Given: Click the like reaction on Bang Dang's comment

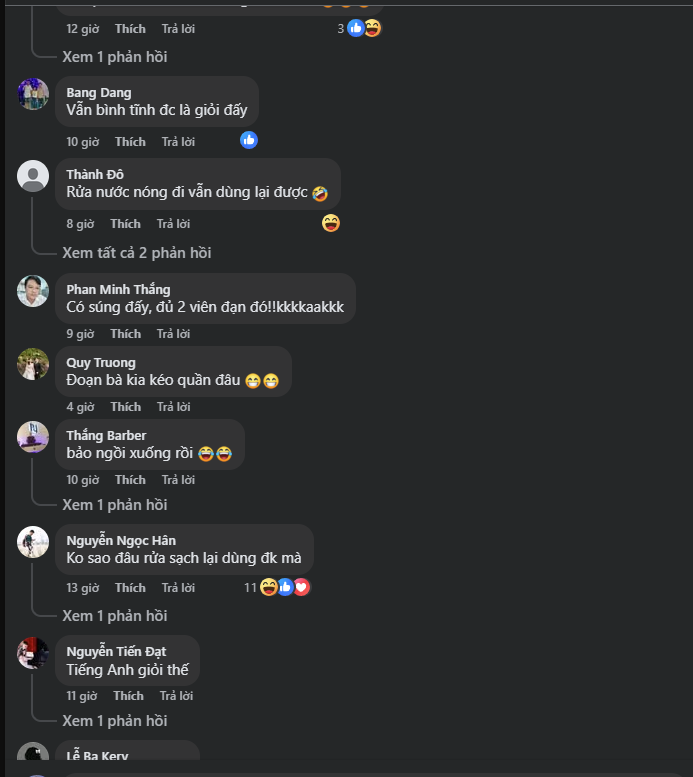Looking at the screenshot, I should (249, 140).
